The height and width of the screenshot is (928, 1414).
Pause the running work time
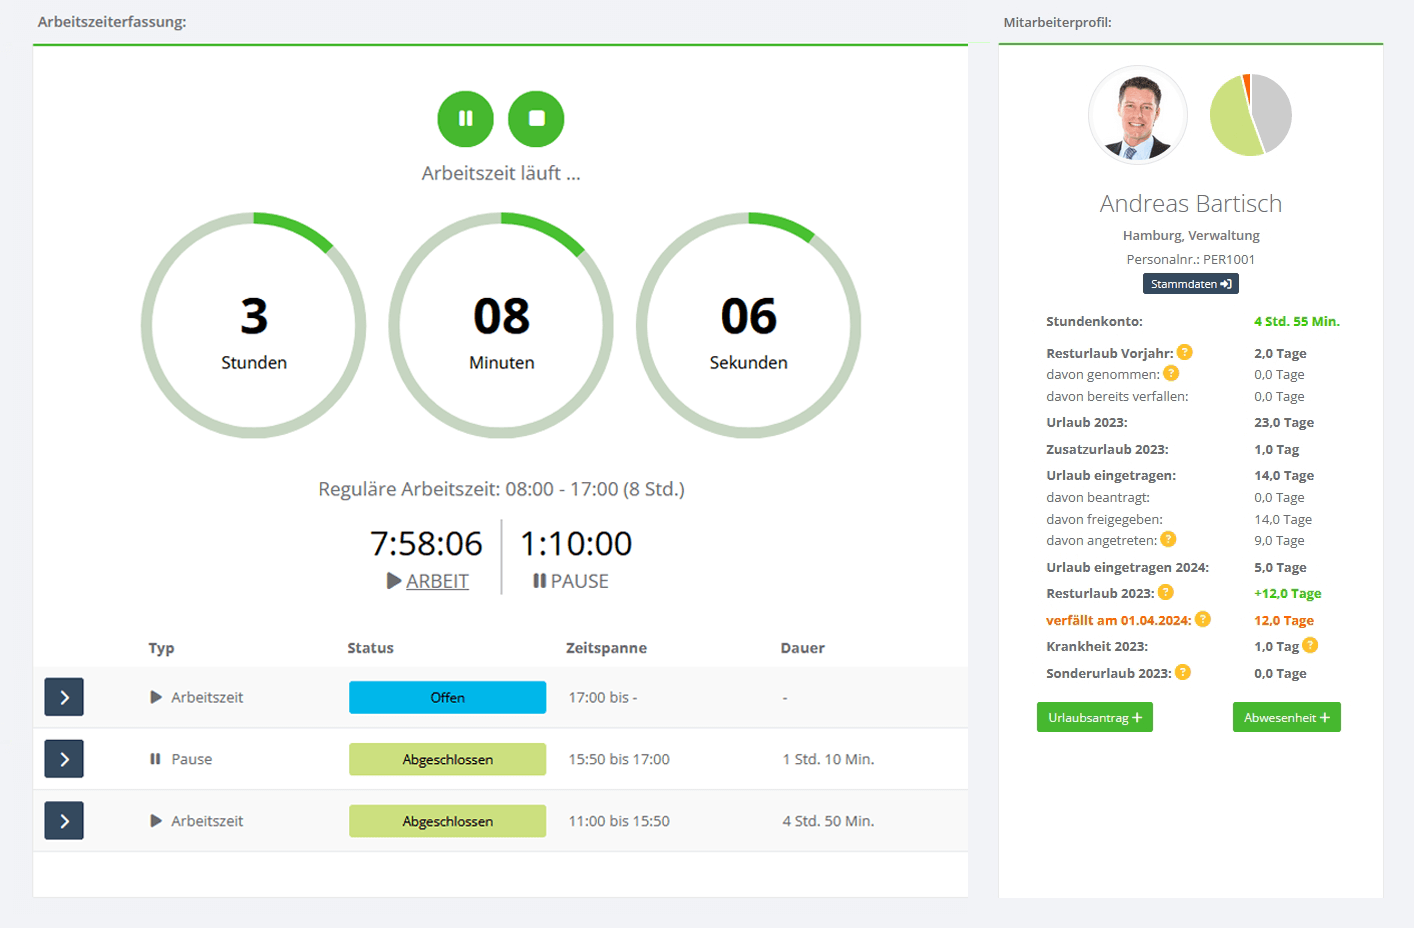(x=466, y=119)
